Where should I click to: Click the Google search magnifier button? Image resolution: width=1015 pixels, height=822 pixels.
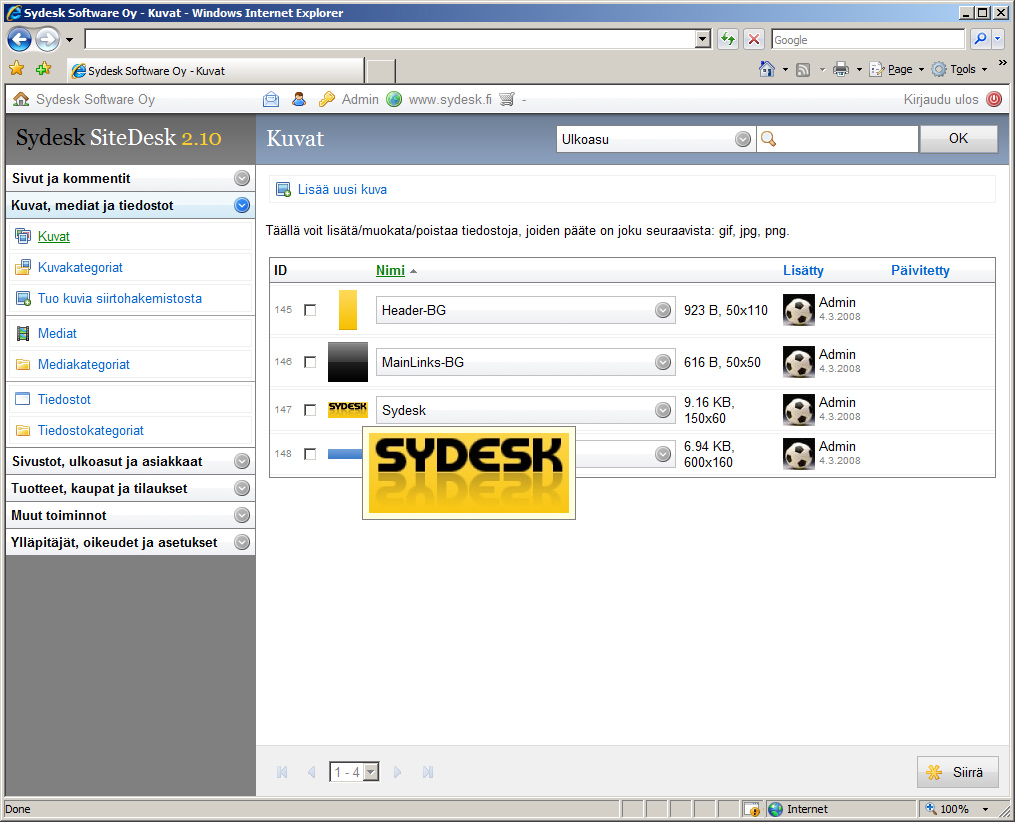tap(980, 39)
